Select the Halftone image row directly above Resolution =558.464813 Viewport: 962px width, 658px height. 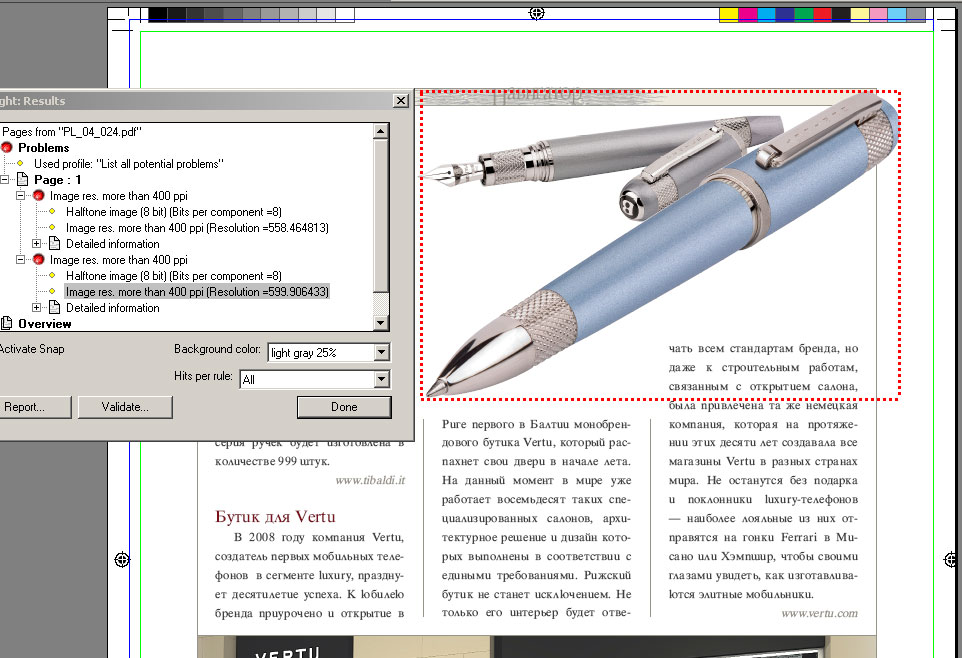point(174,212)
